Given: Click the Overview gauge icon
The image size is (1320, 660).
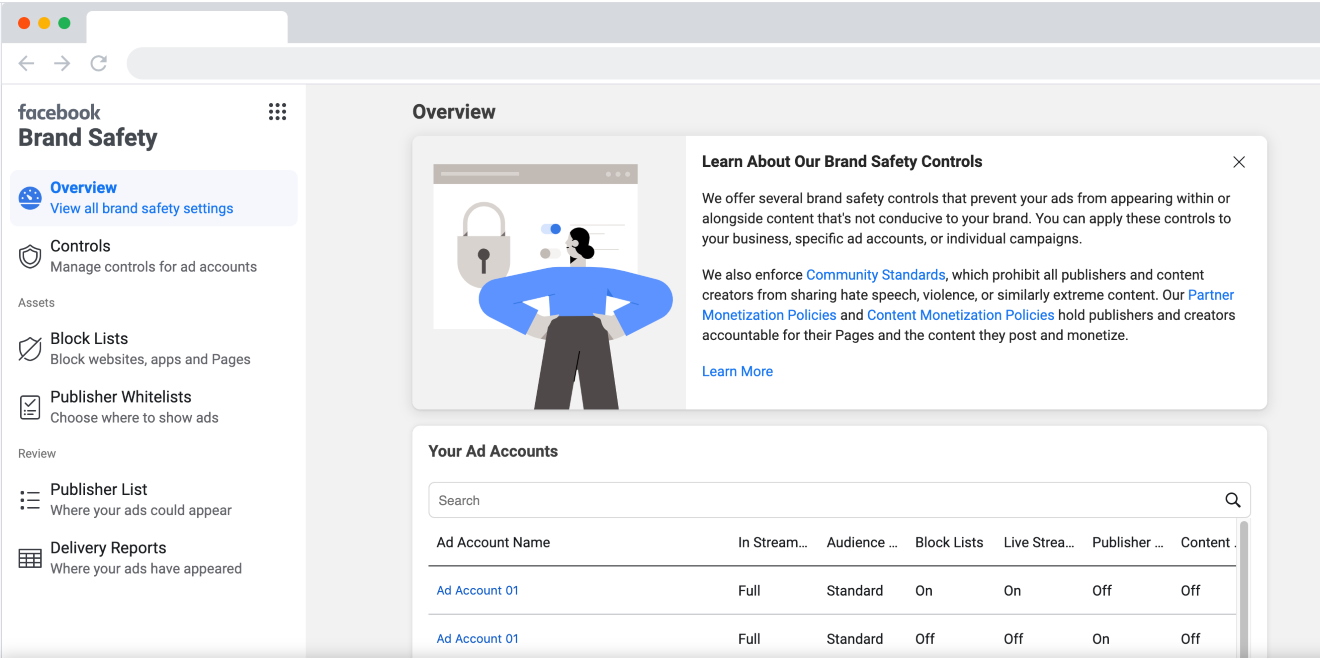Looking at the screenshot, I should pos(30,198).
